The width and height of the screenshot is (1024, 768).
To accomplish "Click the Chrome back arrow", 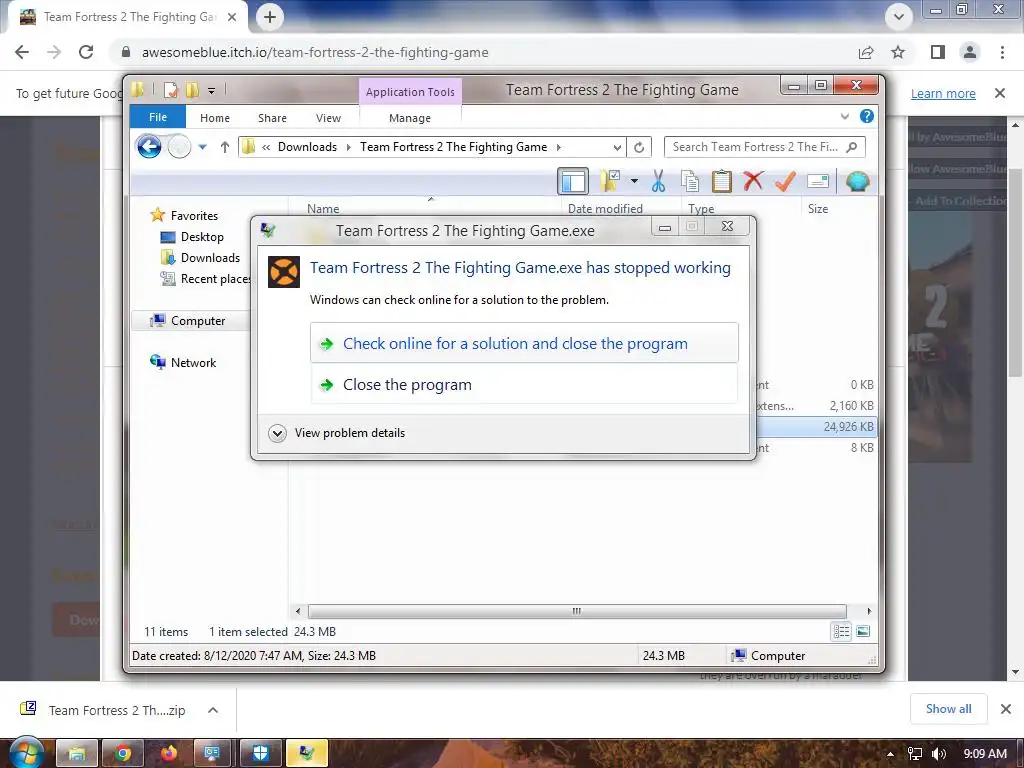I will coord(22,52).
